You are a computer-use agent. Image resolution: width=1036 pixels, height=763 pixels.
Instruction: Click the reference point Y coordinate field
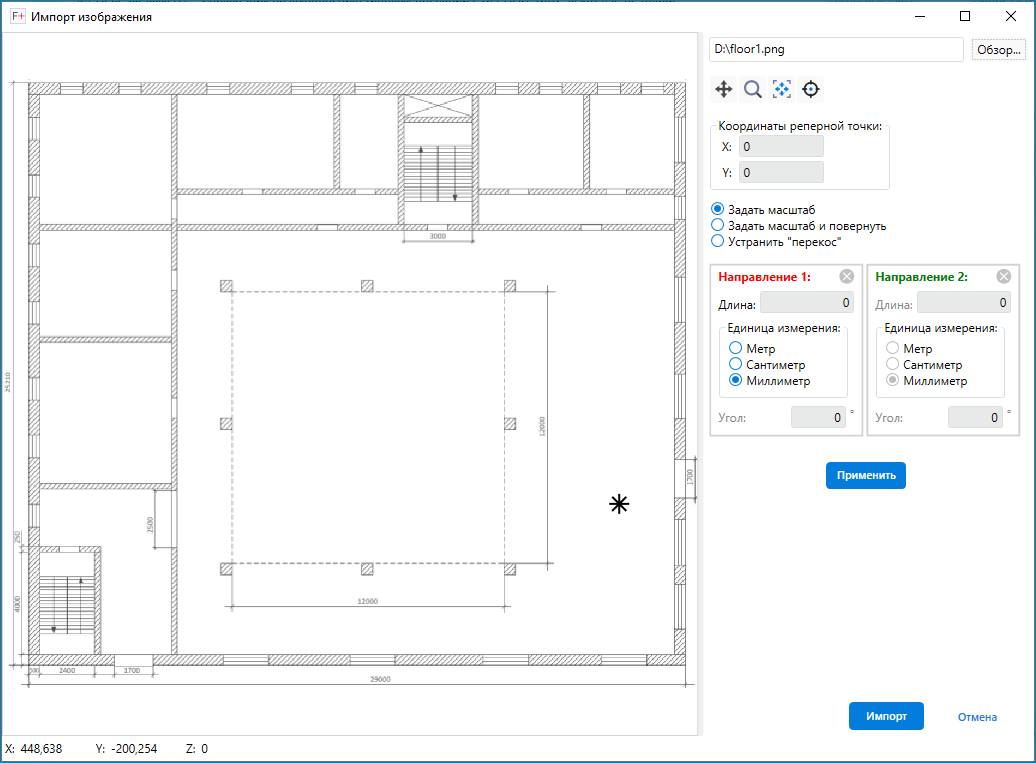[x=782, y=172]
